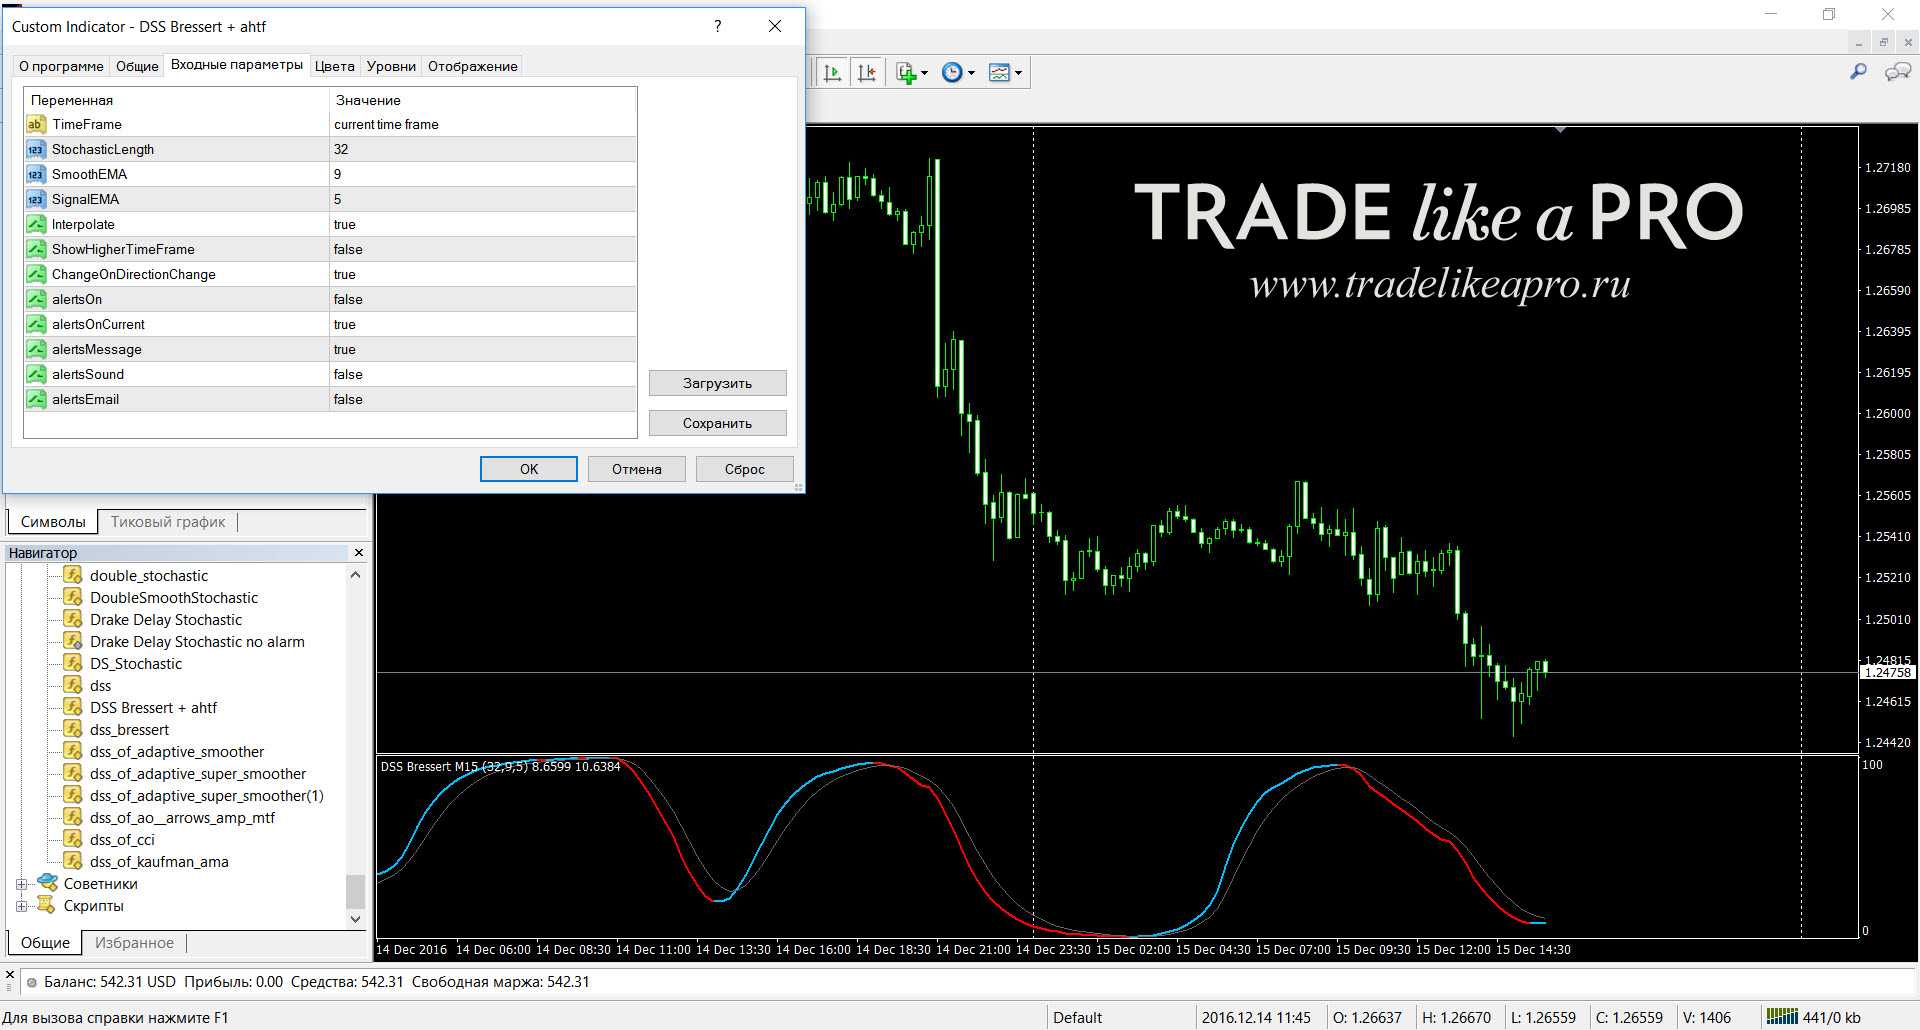The width and height of the screenshot is (1920, 1030).
Task: Select 'dss_bressert' in Navigator tree
Action: [x=129, y=729]
